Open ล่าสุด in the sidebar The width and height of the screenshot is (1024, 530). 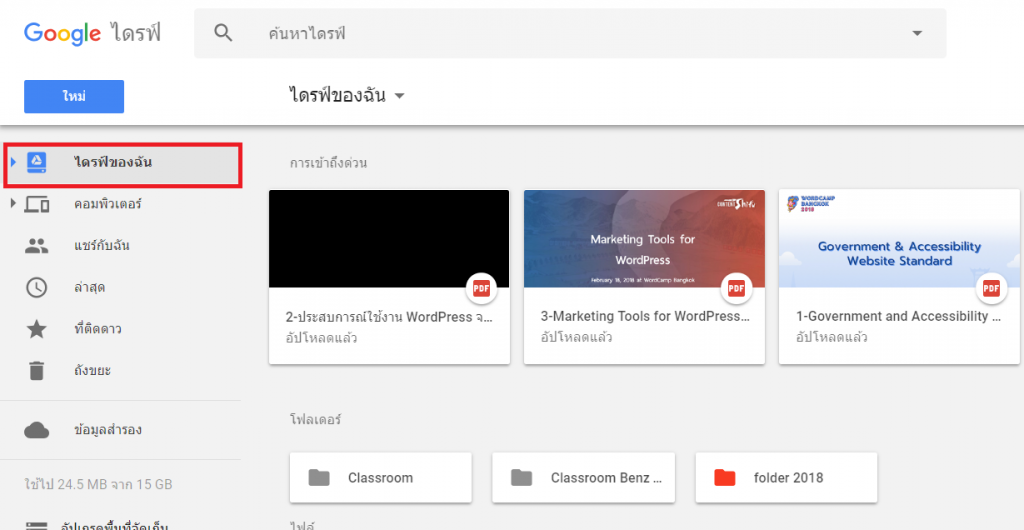[89, 287]
